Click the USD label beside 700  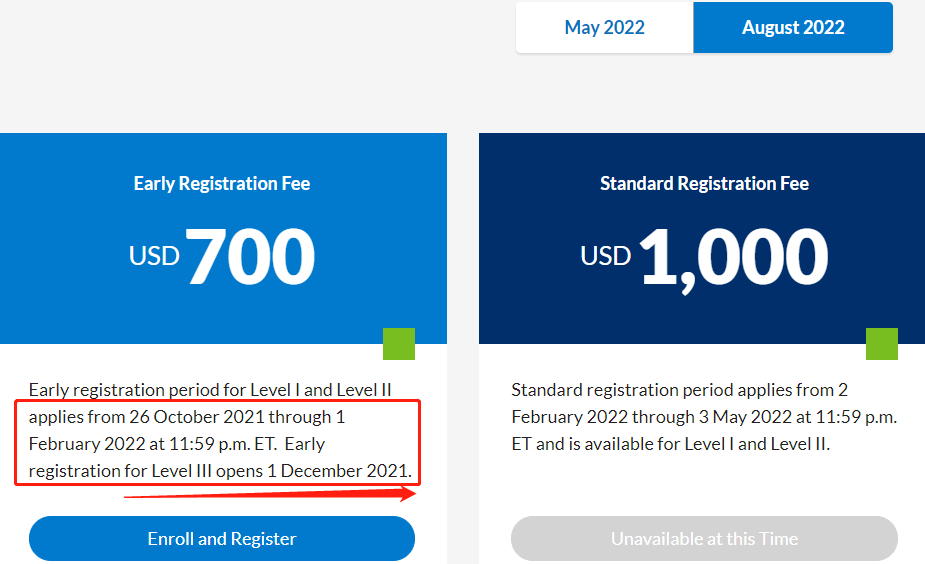coord(154,256)
